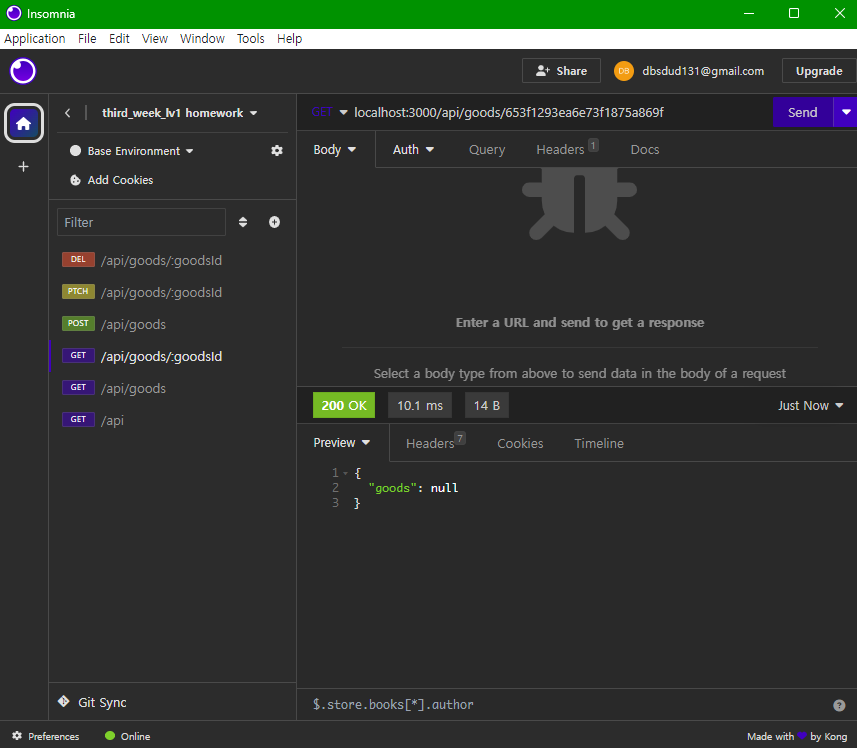Click the 200 OK status badge

(x=344, y=405)
